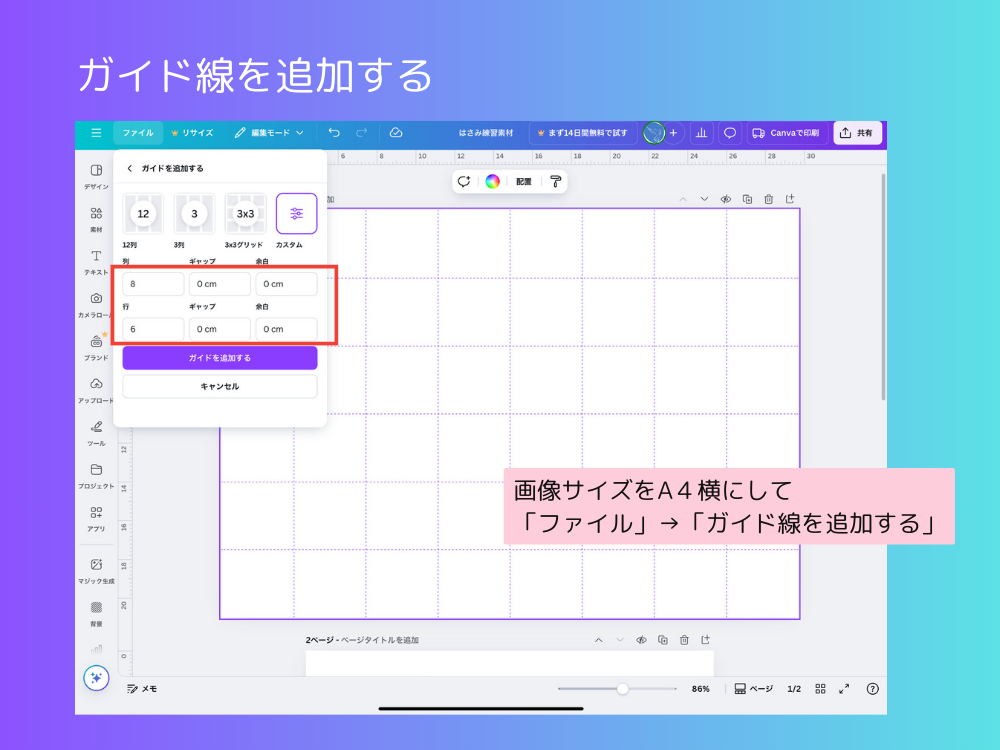Select the マジック生成 sidebar icon
The height and width of the screenshot is (750, 1000).
[96, 567]
